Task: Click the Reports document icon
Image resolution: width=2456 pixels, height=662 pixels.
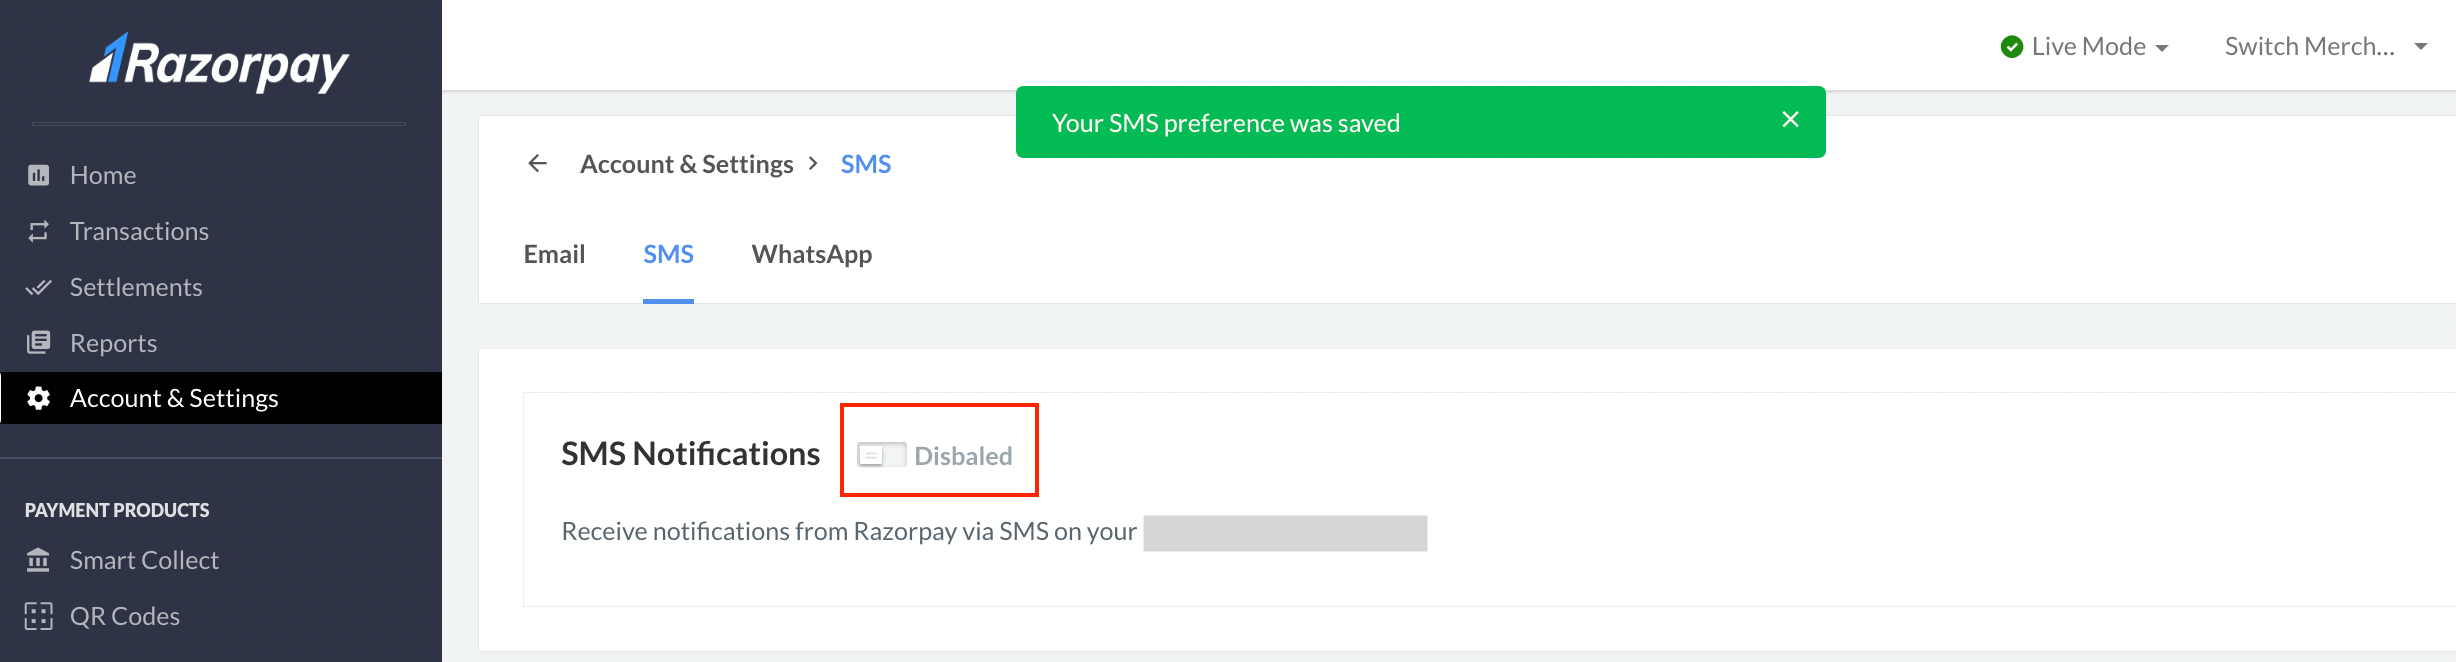Action: point(39,343)
